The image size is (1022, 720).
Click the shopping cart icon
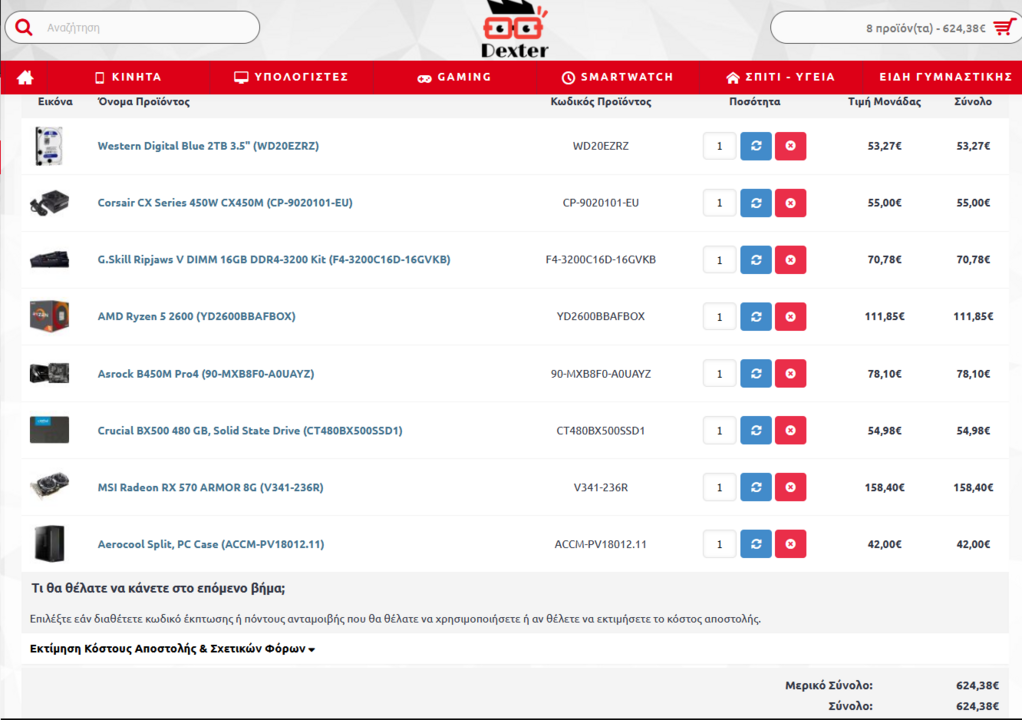tap(1004, 27)
